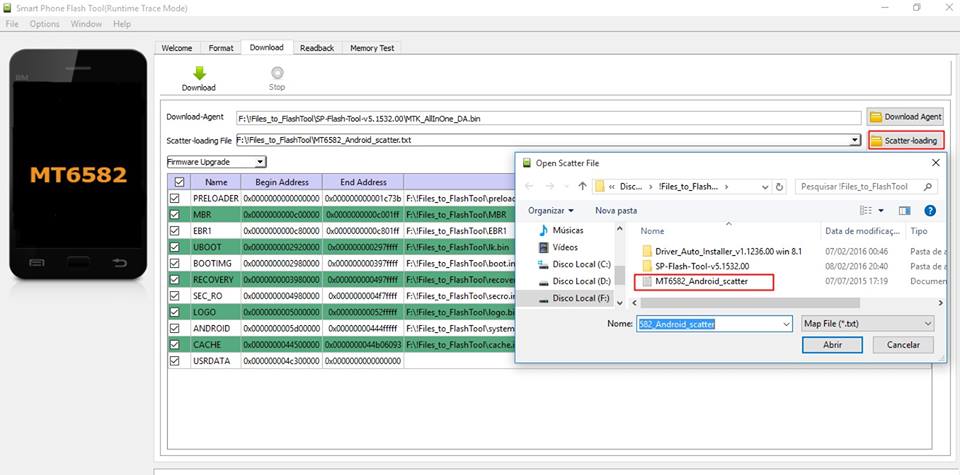Uncheck the PRELOADER partition checkbox
Viewport: 960px width, 475px height.
pyautogui.click(x=174, y=198)
